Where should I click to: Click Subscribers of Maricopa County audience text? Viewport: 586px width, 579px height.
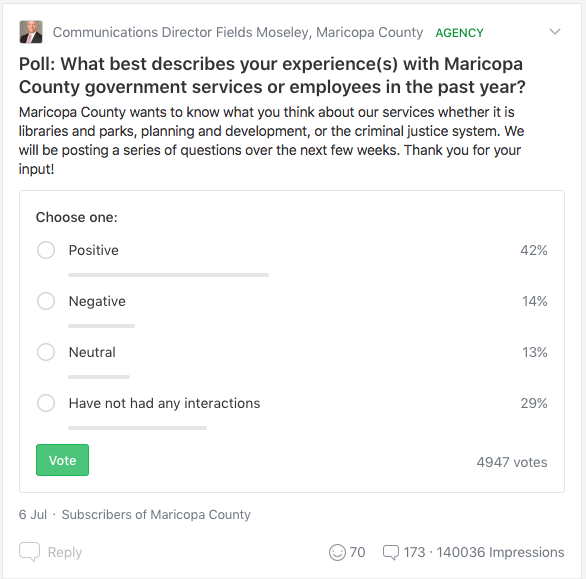click(x=156, y=515)
